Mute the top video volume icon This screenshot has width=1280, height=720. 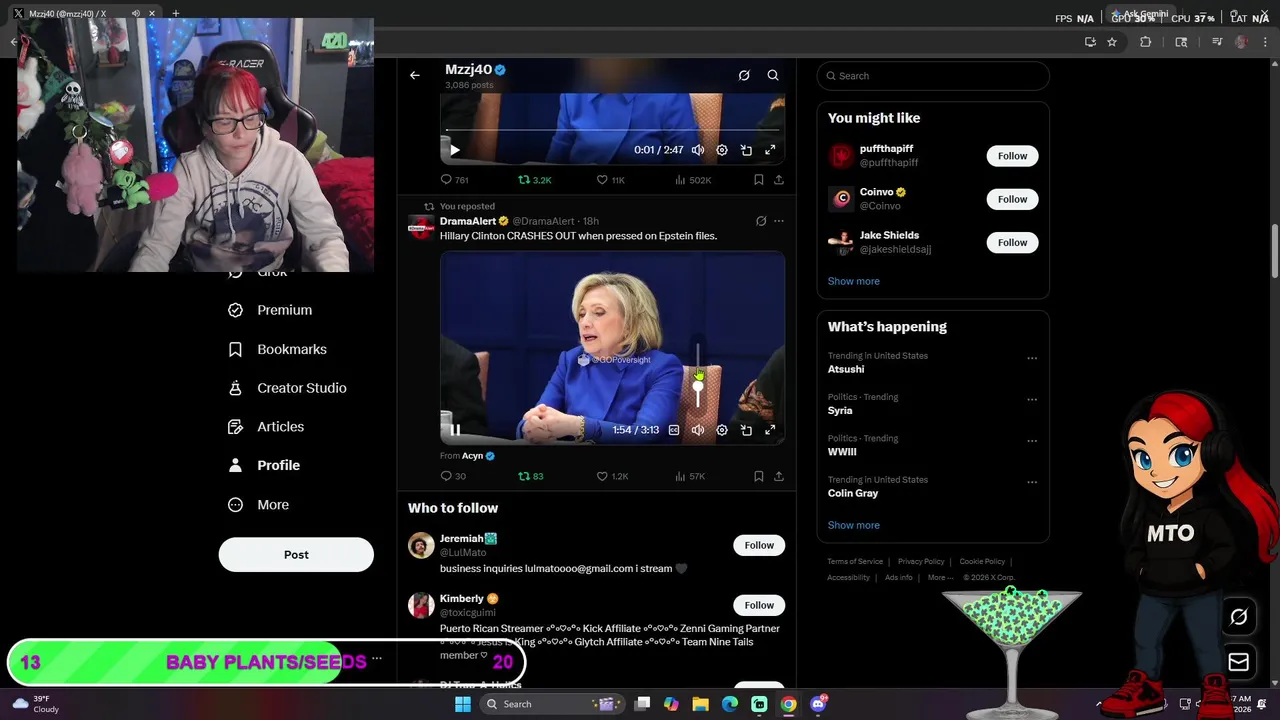tap(698, 150)
